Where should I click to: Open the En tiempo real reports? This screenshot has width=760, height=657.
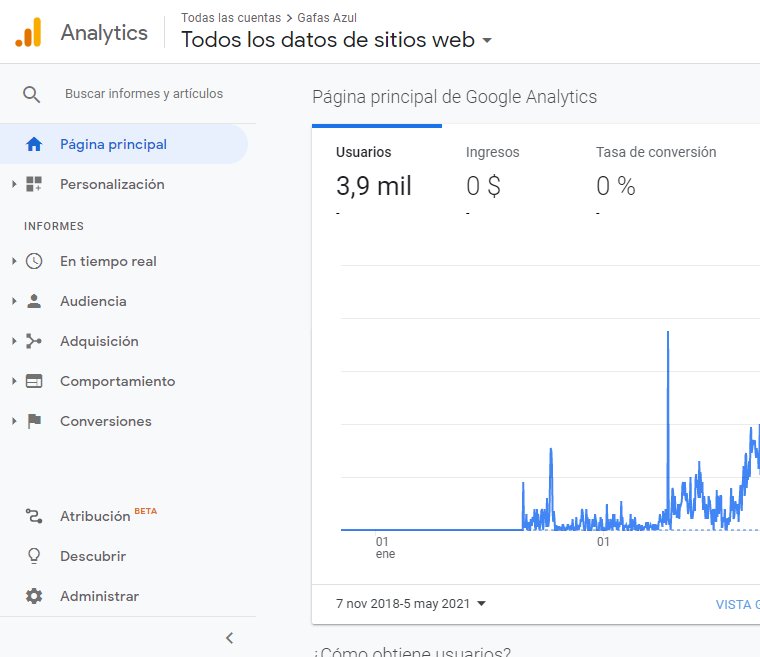pos(108,261)
